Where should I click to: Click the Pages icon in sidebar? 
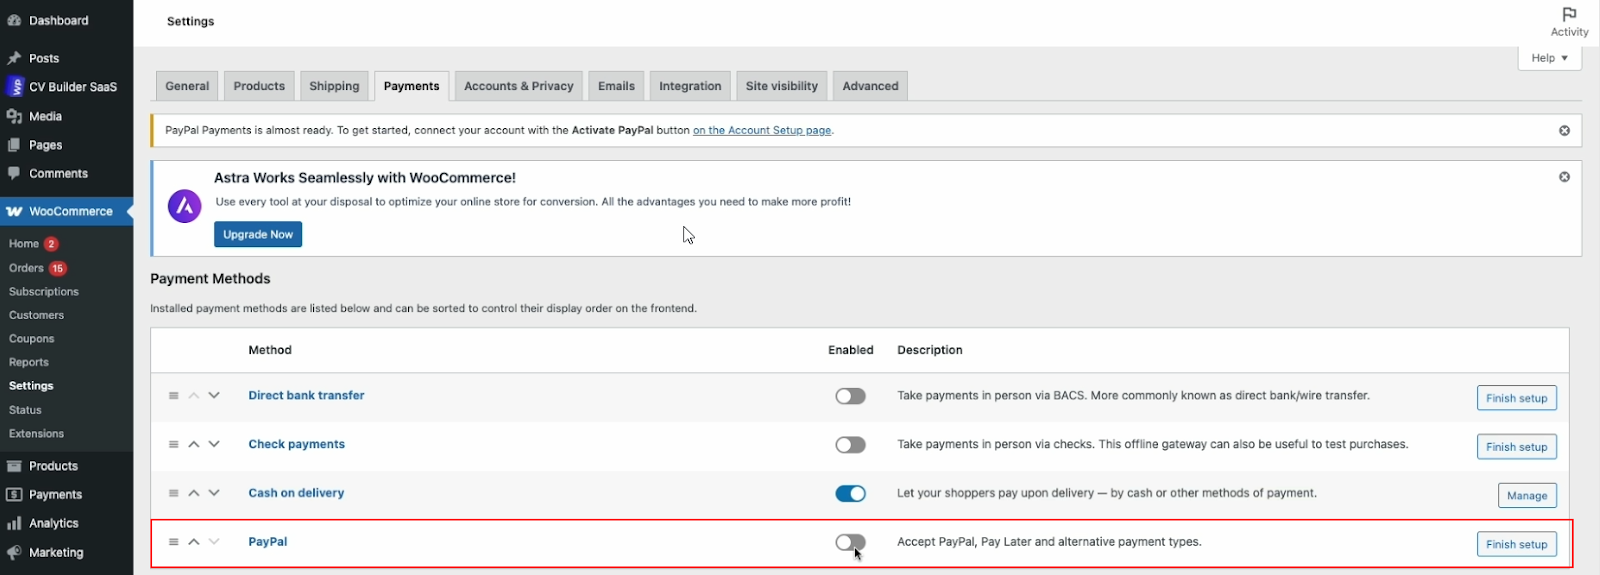pos(14,145)
